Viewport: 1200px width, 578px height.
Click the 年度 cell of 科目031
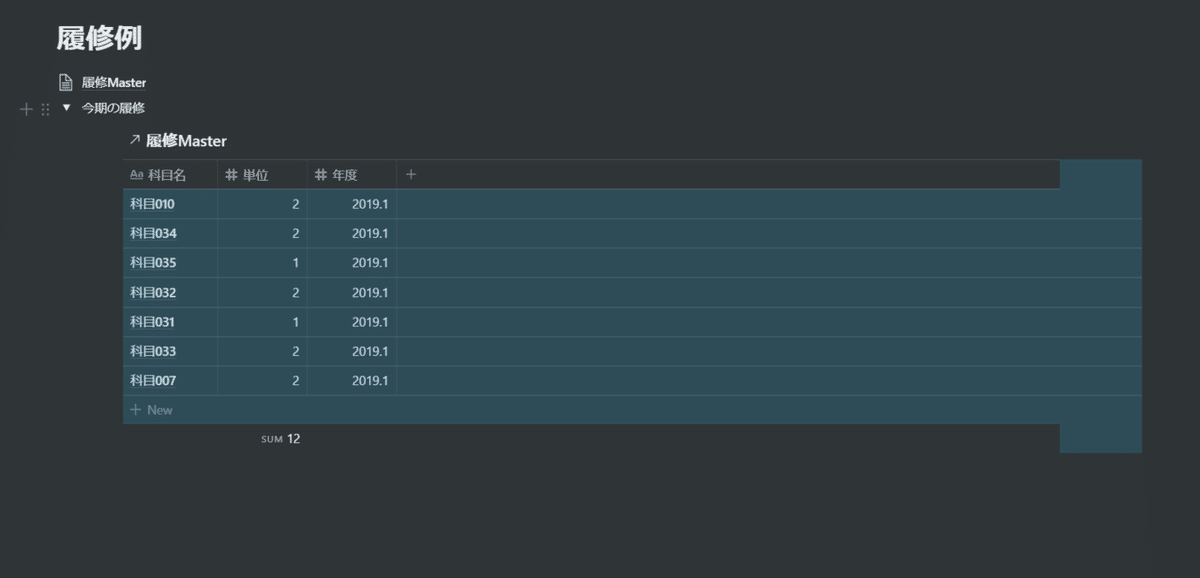point(351,322)
